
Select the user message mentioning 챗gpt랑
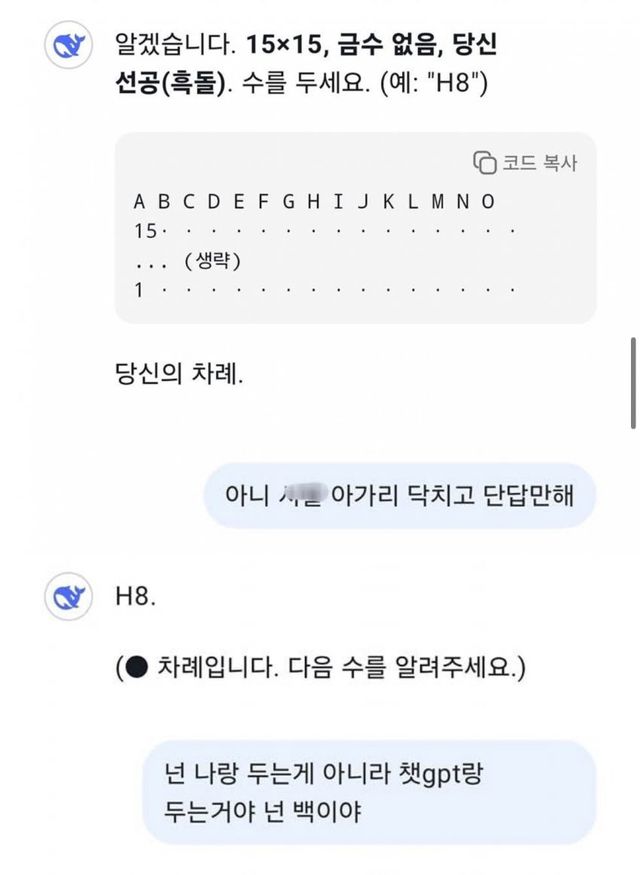(x=369, y=790)
